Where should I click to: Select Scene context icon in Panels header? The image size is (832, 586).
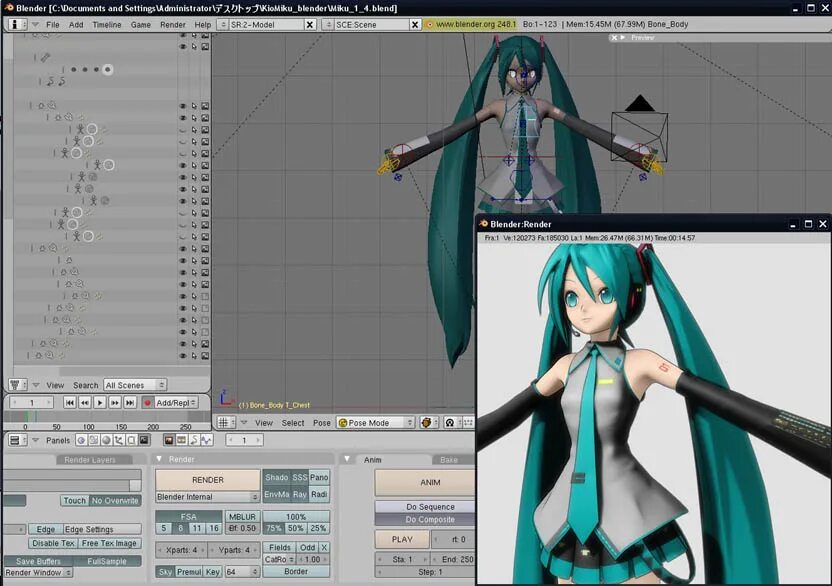[144, 440]
